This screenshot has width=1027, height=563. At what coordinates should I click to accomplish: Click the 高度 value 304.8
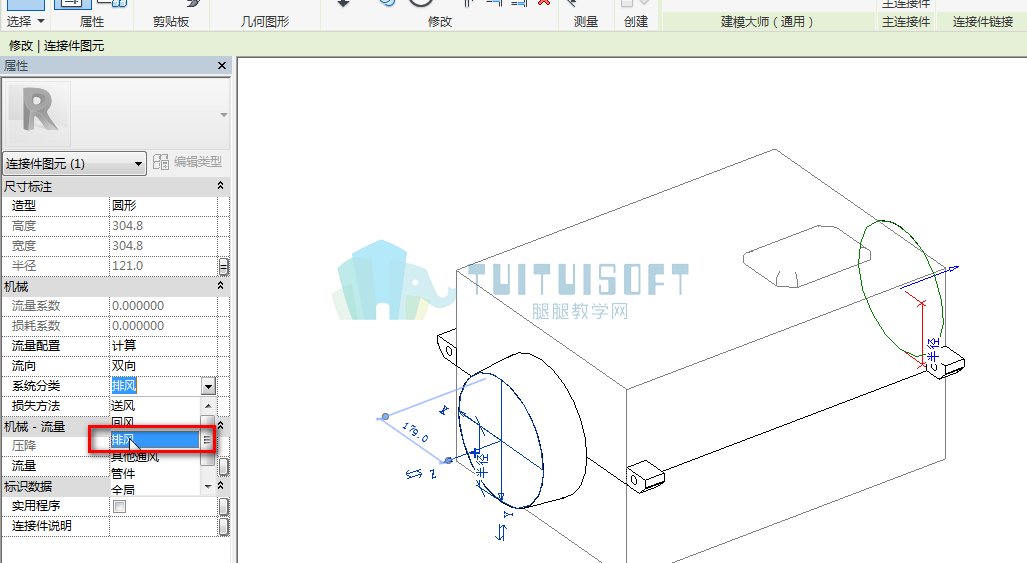pos(162,226)
